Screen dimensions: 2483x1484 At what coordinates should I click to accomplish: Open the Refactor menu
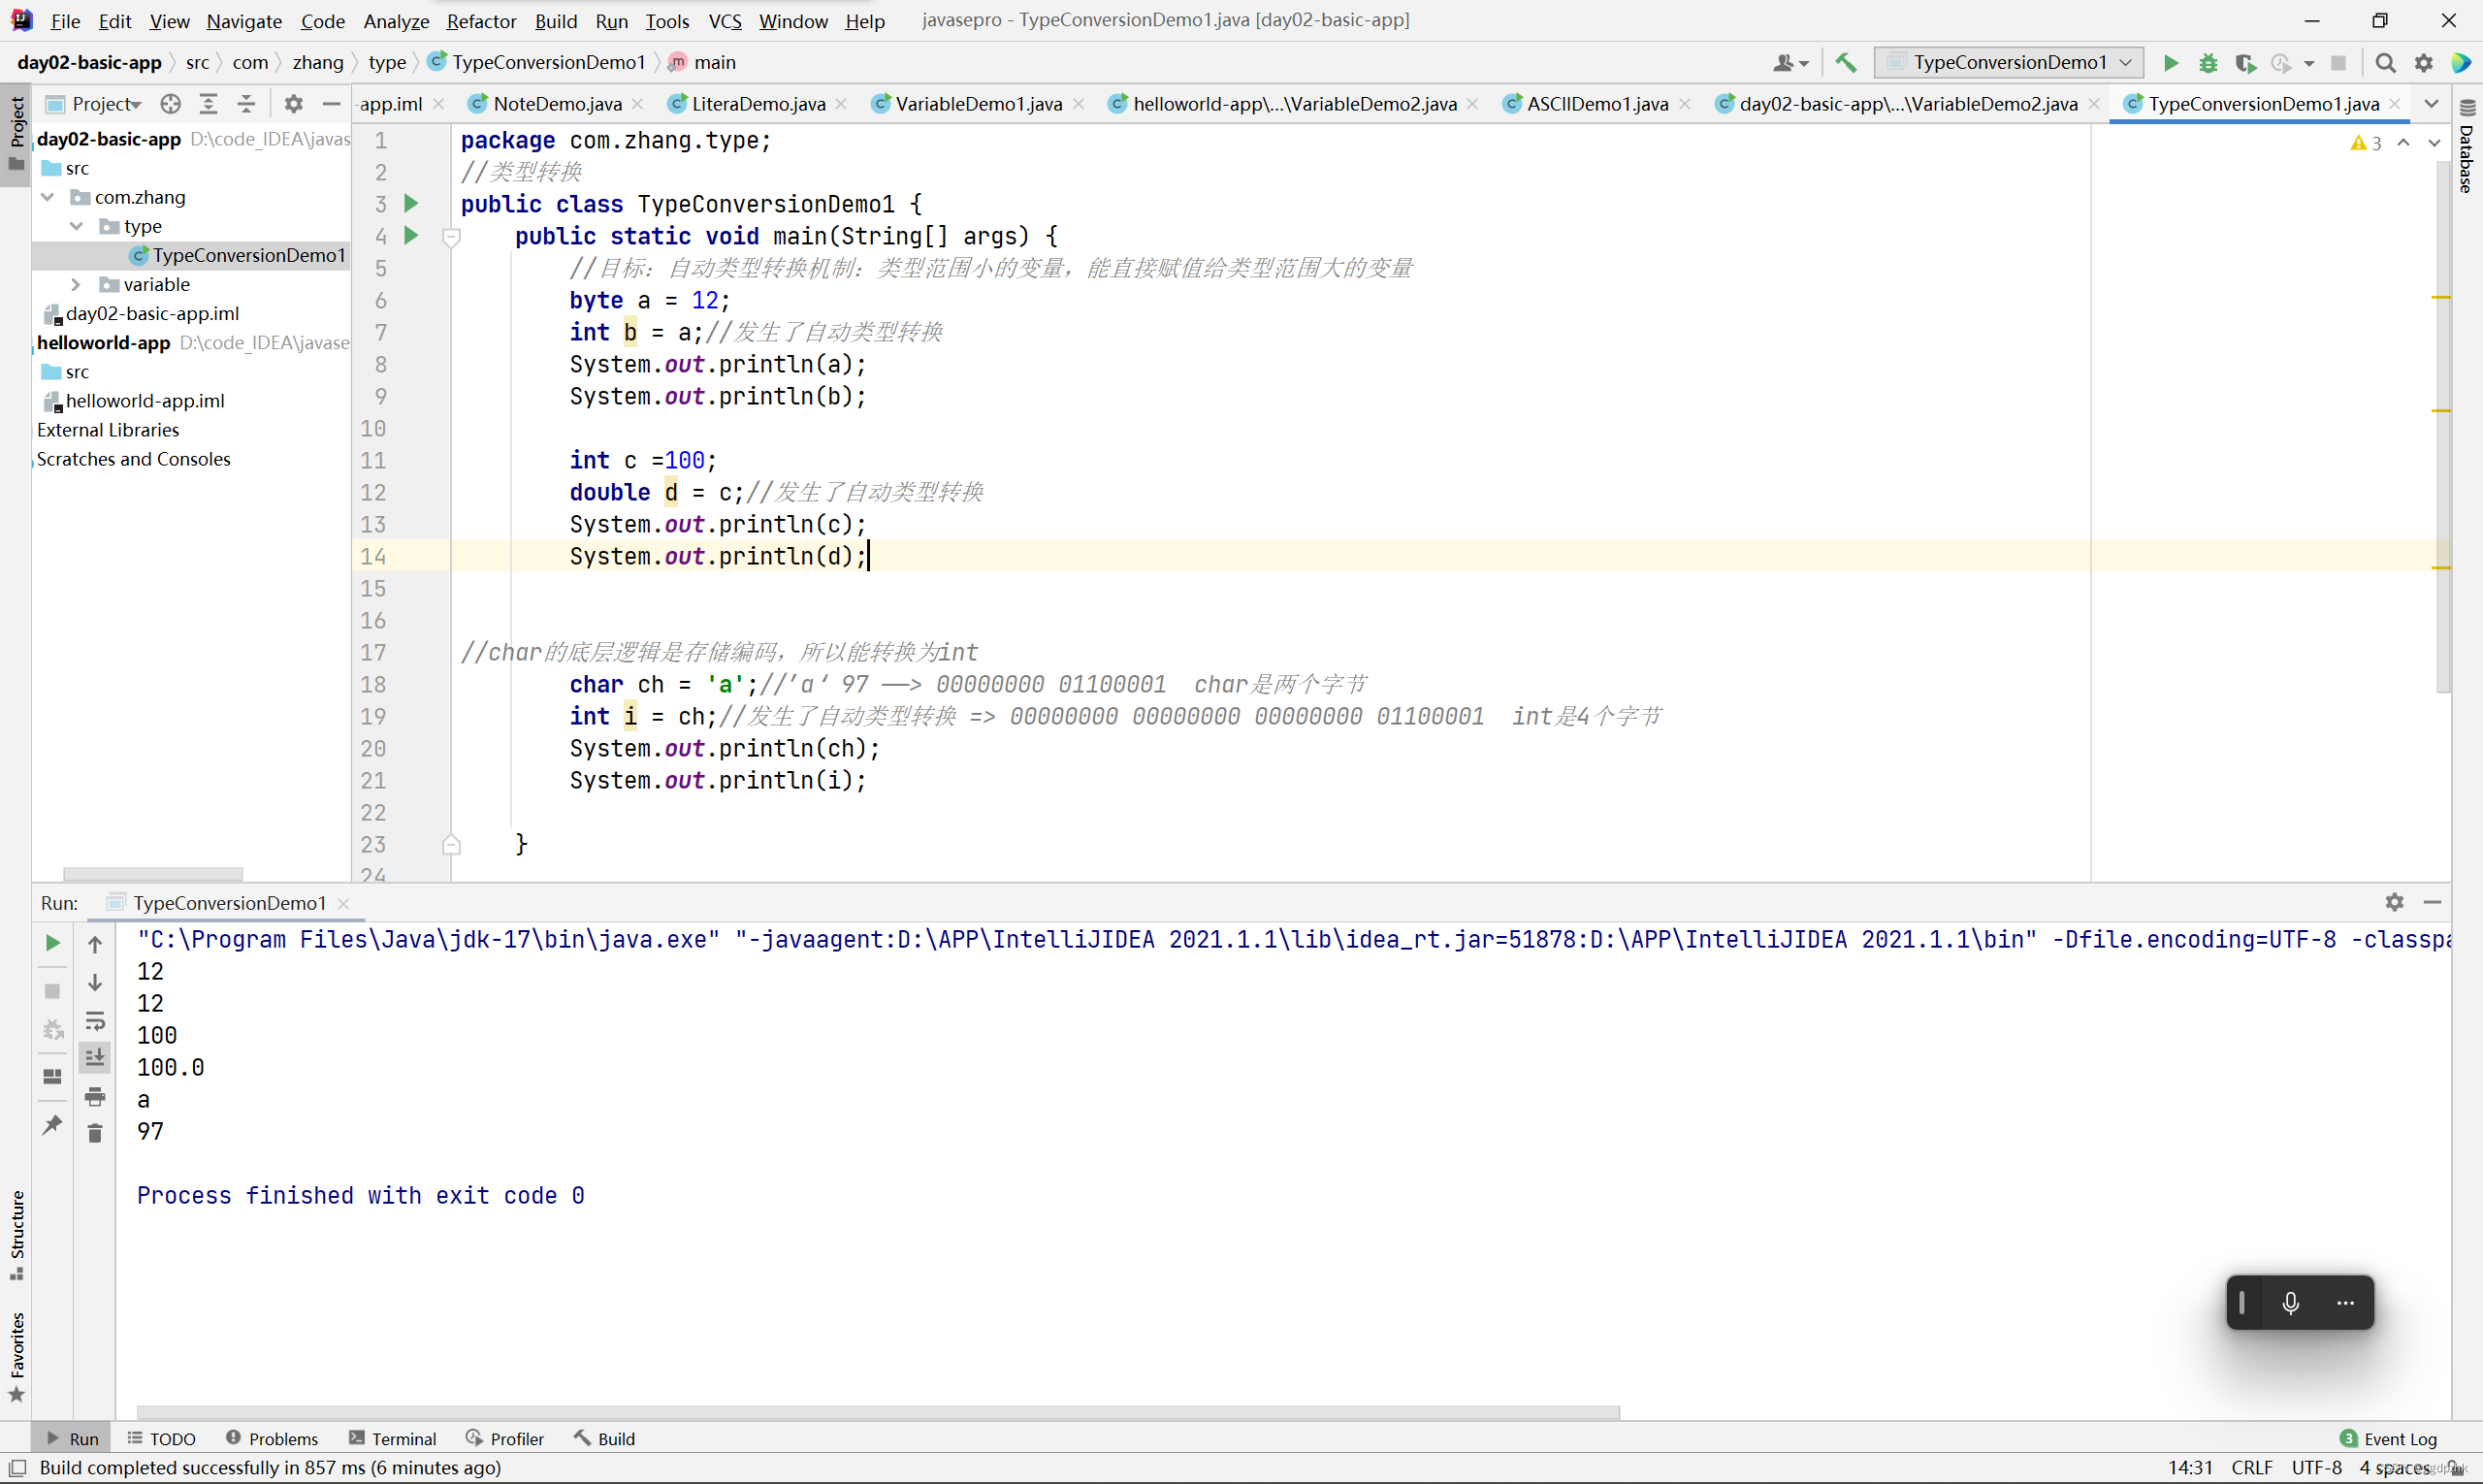(x=477, y=19)
